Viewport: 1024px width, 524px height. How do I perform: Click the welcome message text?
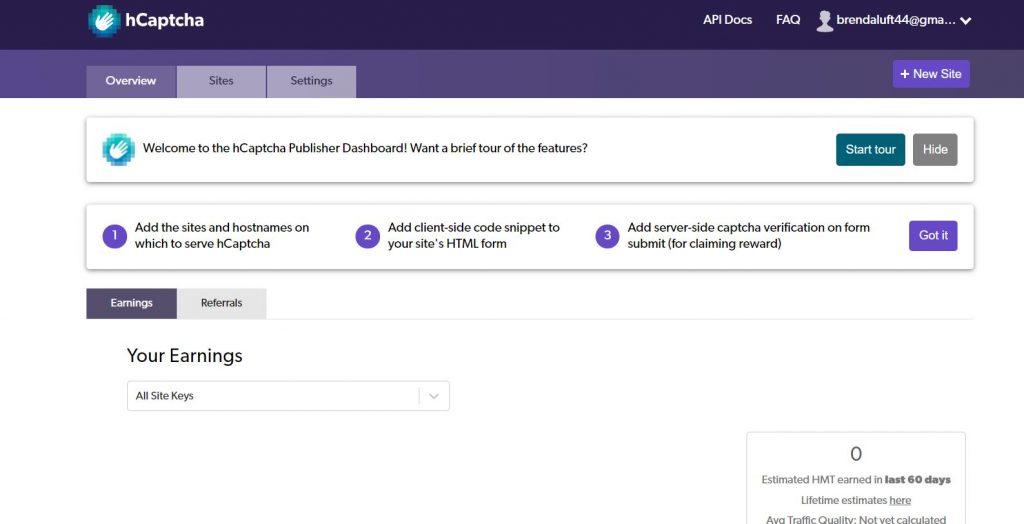point(365,148)
